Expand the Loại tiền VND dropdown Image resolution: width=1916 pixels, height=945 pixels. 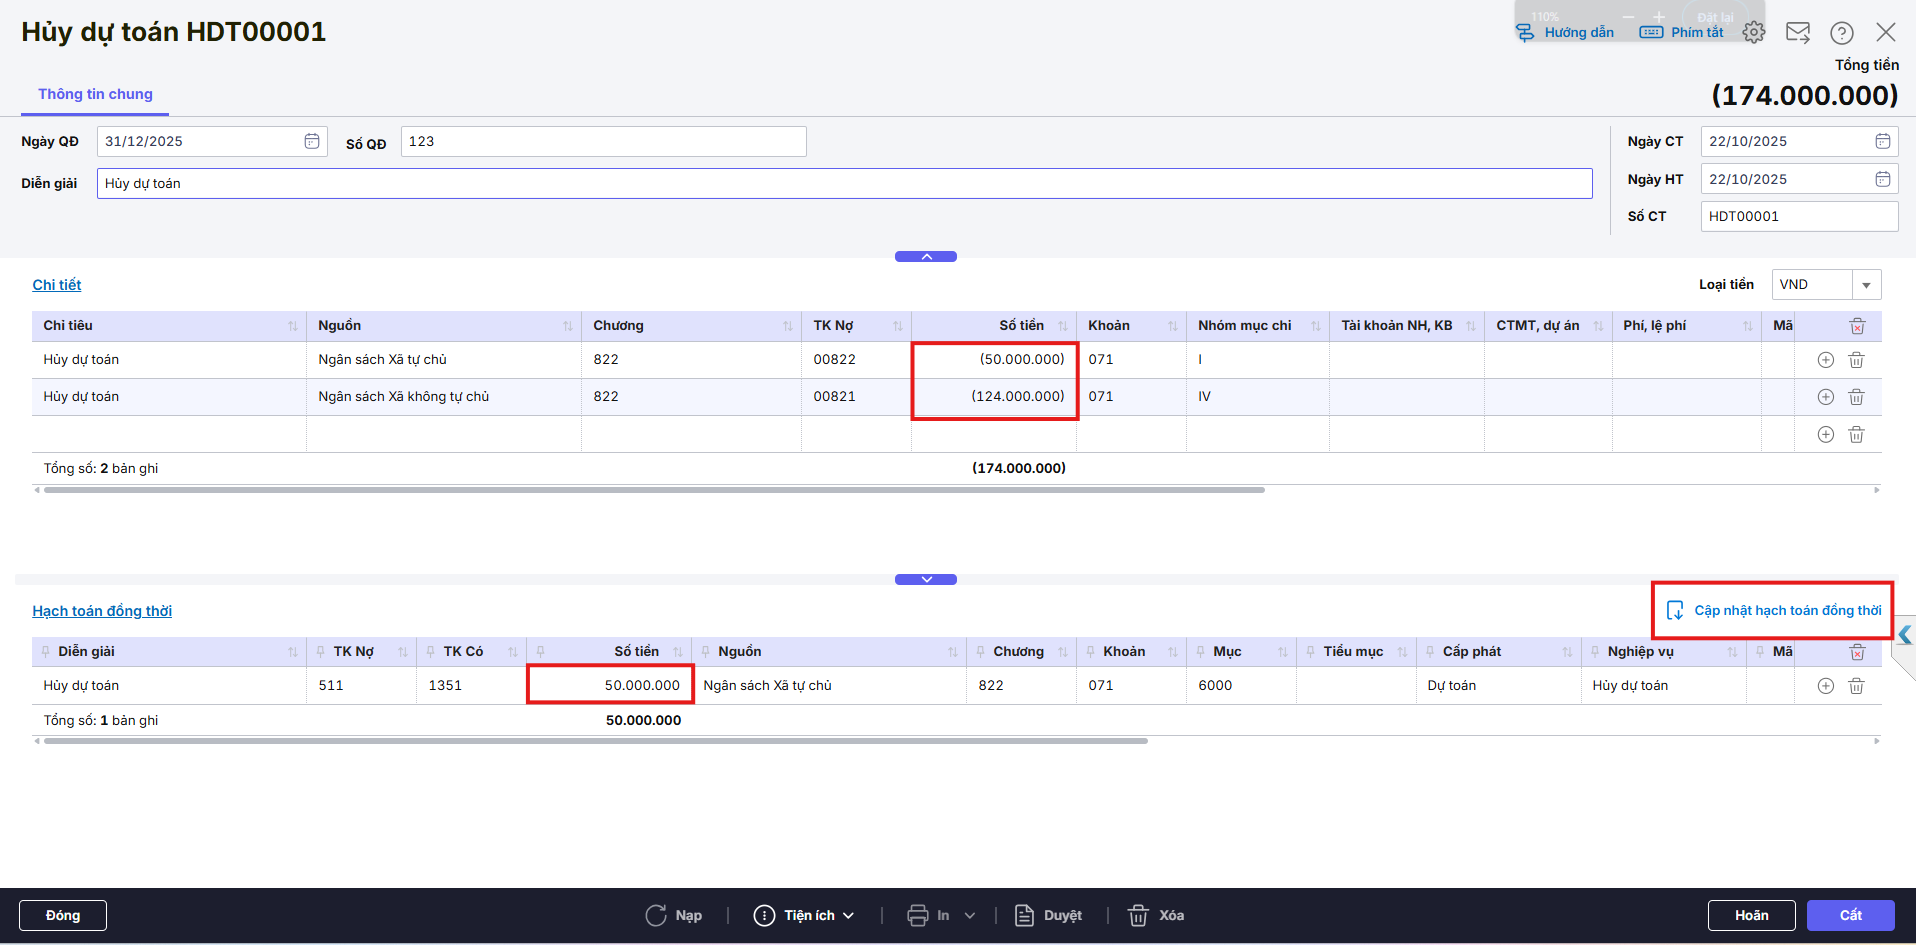(x=1865, y=285)
